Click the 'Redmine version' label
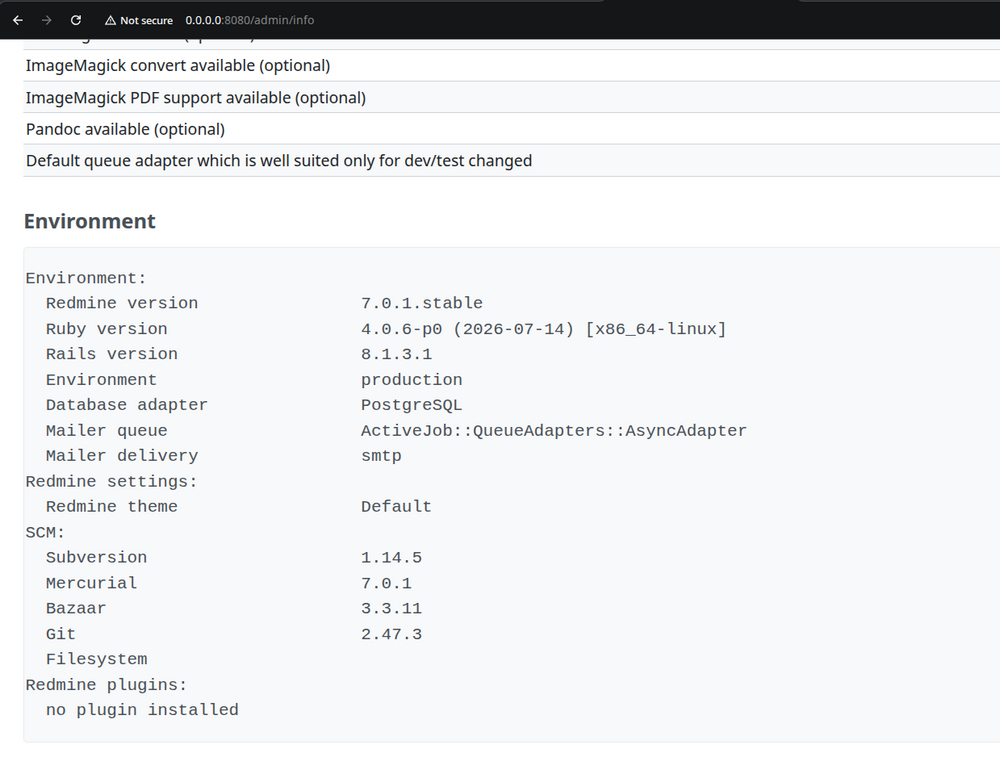The image size is (1000, 774). [x=122, y=303]
